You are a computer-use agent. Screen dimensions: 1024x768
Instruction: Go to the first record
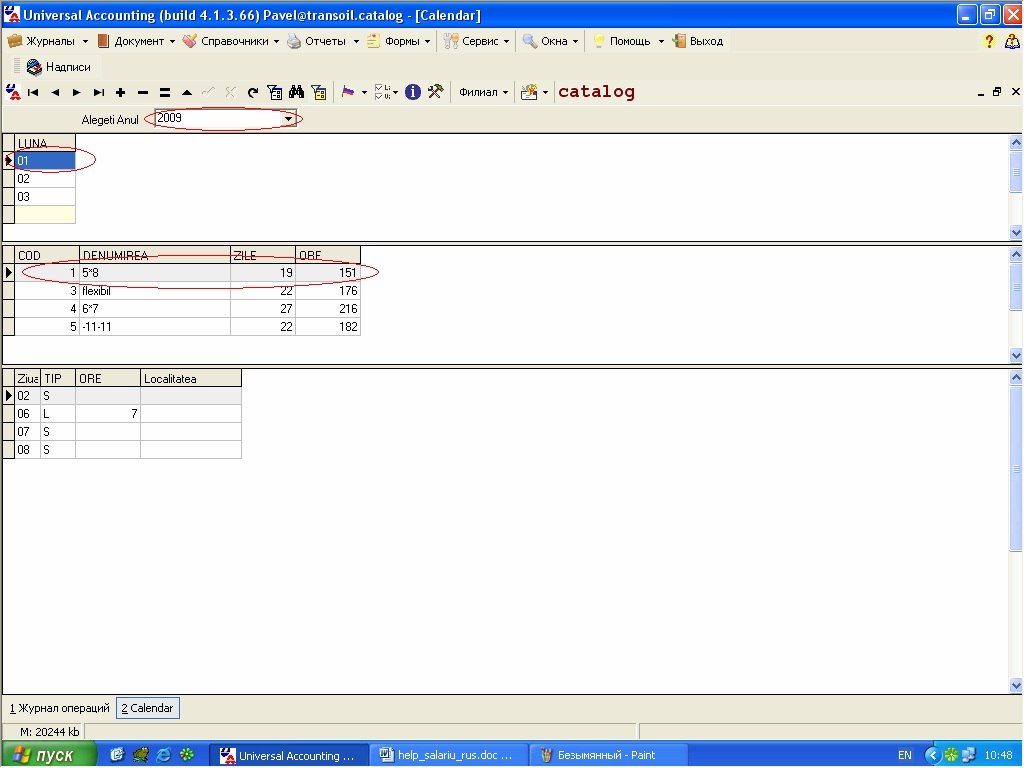pyautogui.click(x=33, y=93)
